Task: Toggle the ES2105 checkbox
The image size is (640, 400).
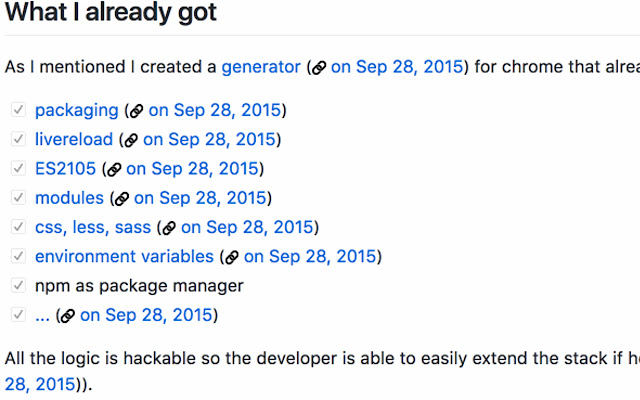Action: coord(18,169)
